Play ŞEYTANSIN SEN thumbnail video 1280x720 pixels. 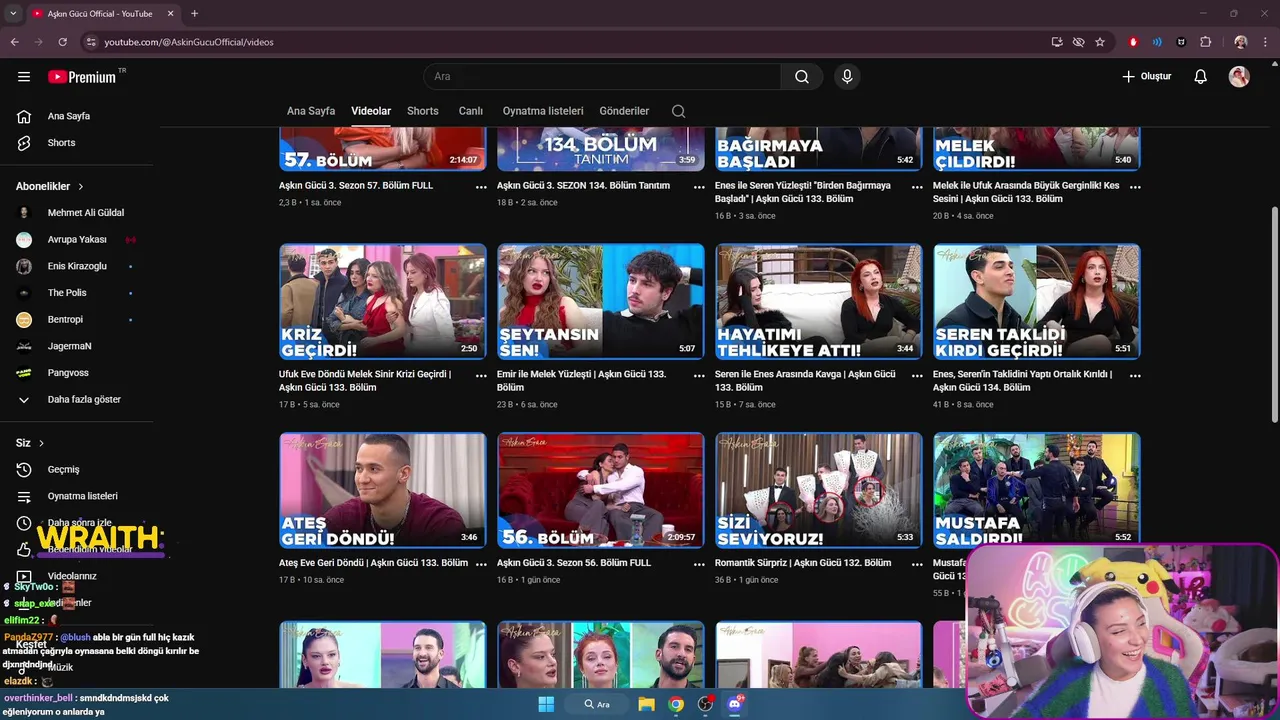(601, 302)
